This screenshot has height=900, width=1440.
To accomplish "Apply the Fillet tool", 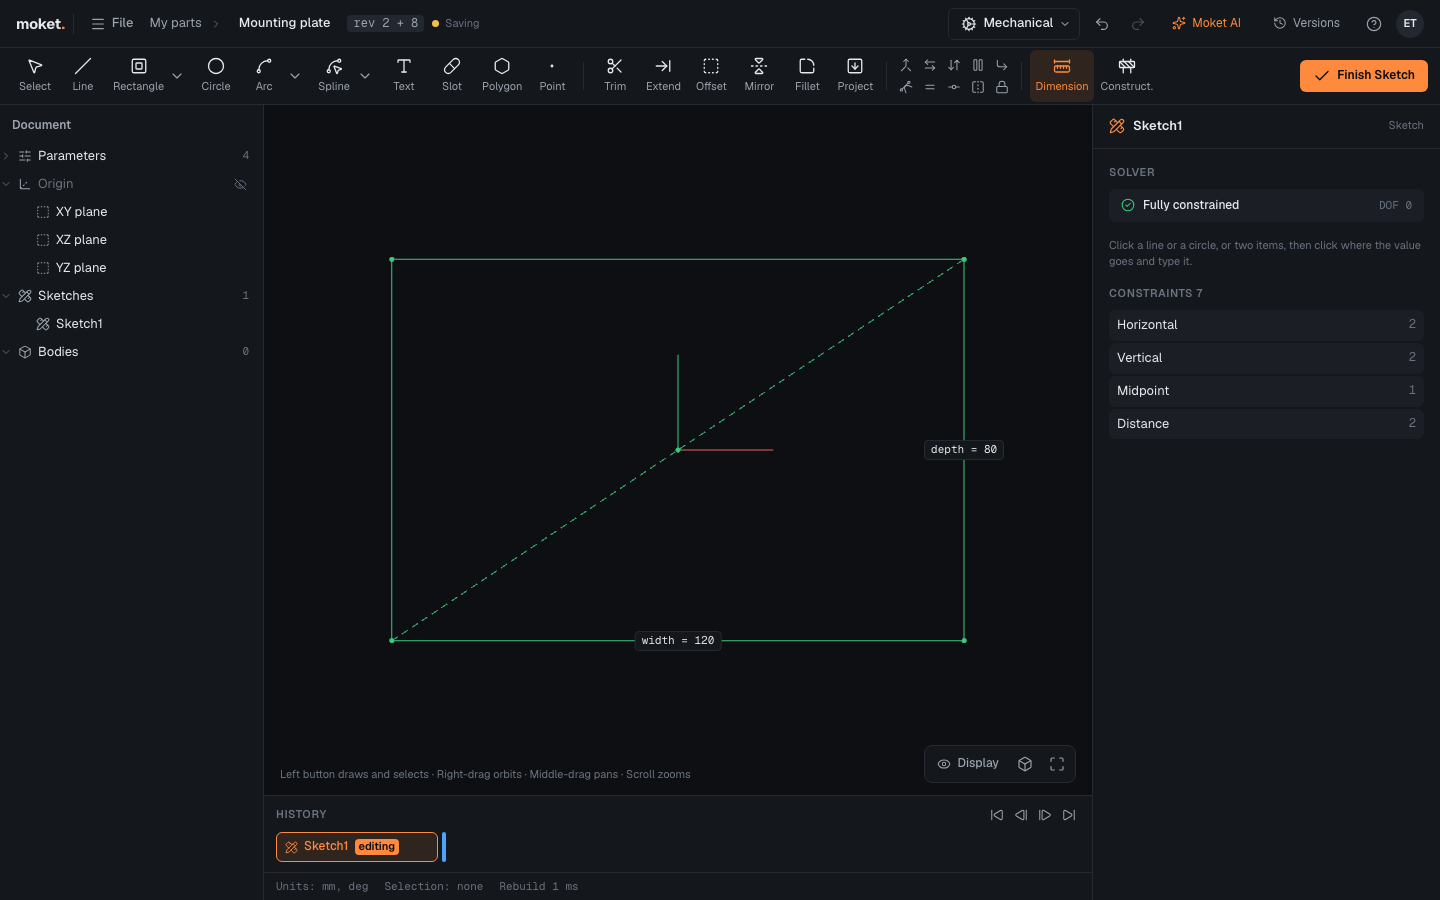I will click(x=807, y=75).
